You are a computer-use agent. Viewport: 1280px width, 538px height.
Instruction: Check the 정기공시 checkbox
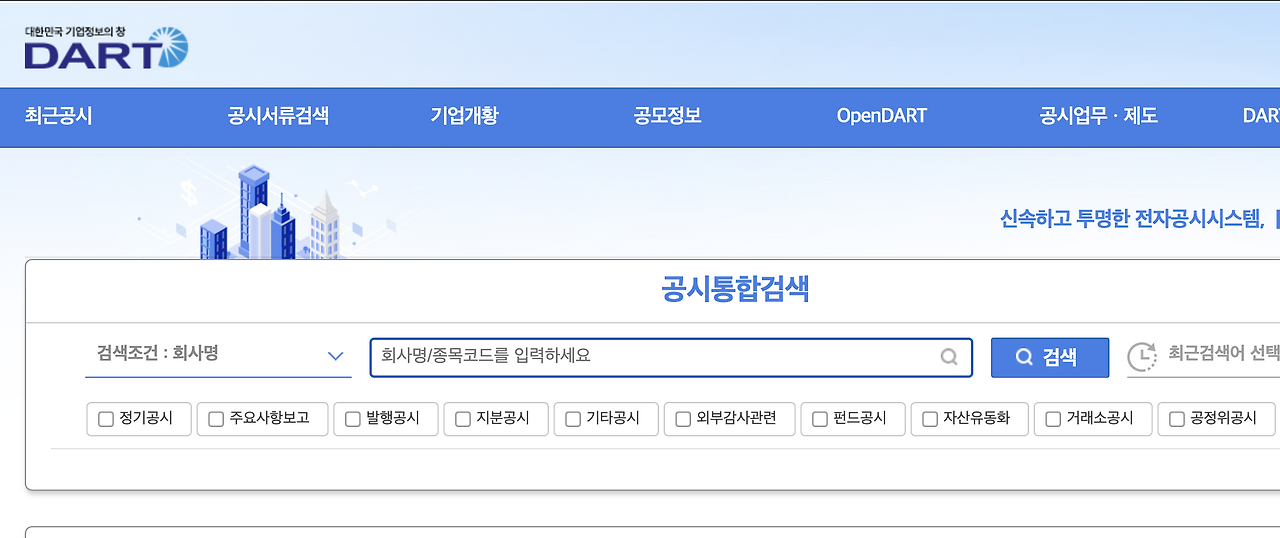[x=106, y=419]
